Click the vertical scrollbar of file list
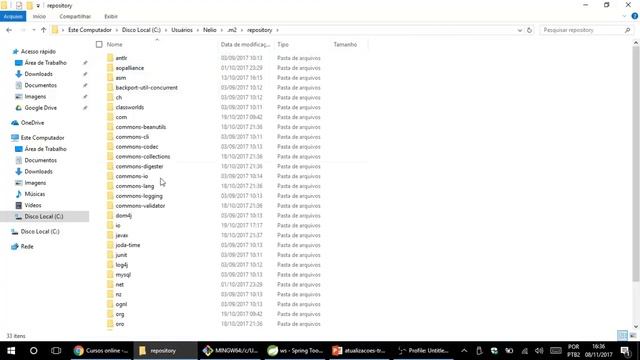 coord(636,163)
